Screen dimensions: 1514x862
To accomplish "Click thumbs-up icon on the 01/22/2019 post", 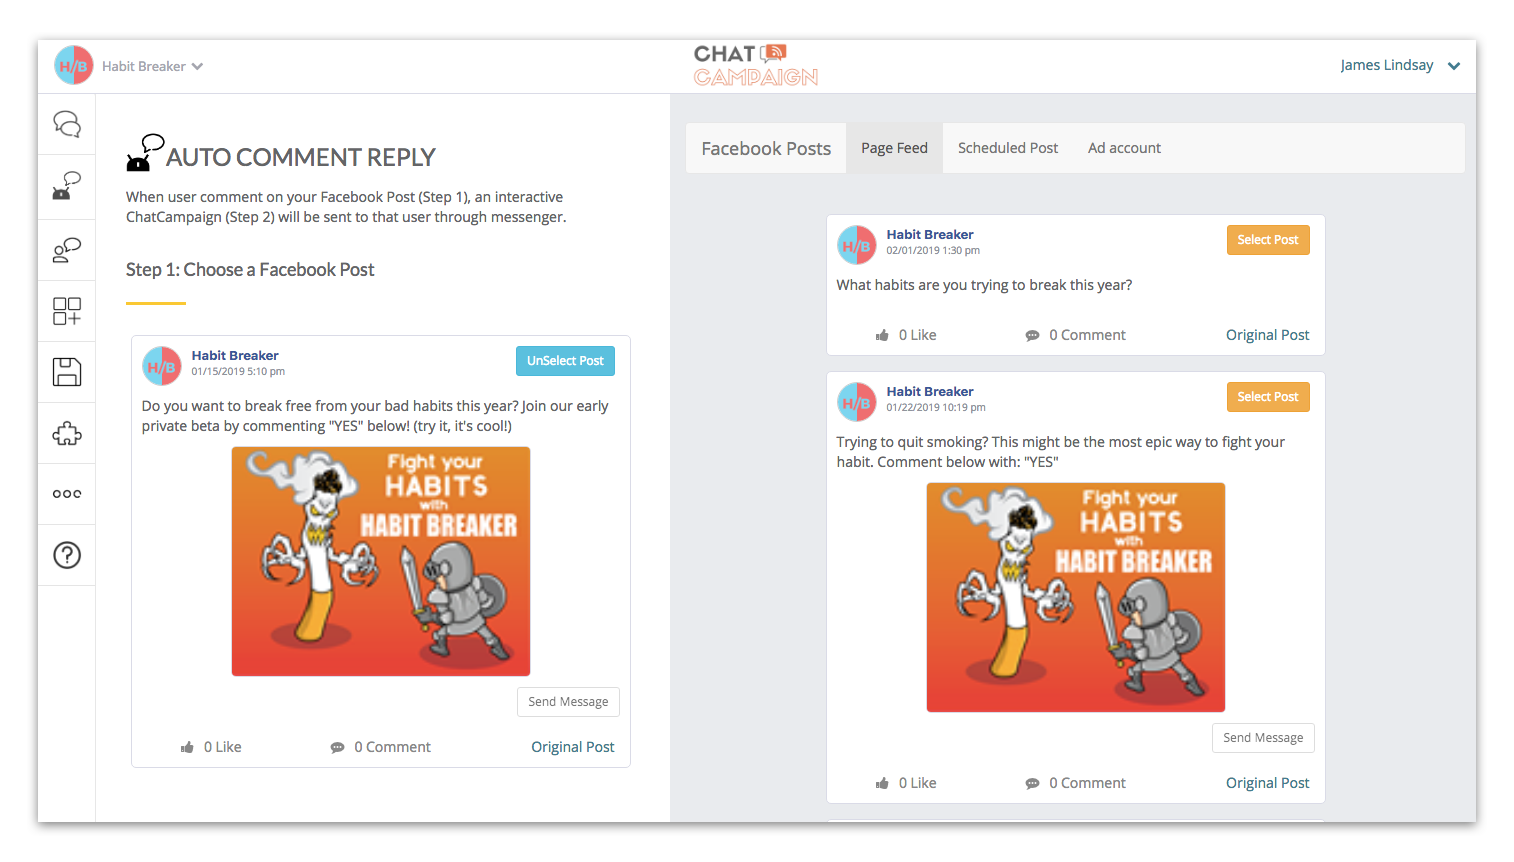I will point(882,784).
